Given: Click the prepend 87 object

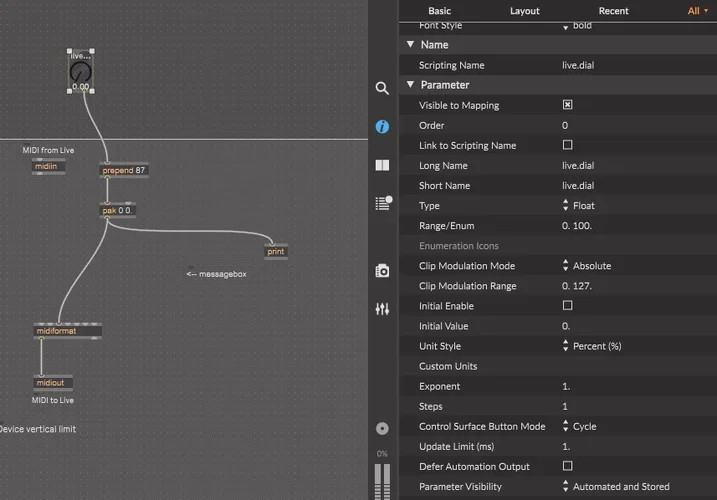Looking at the screenshot, I should 125,171.
